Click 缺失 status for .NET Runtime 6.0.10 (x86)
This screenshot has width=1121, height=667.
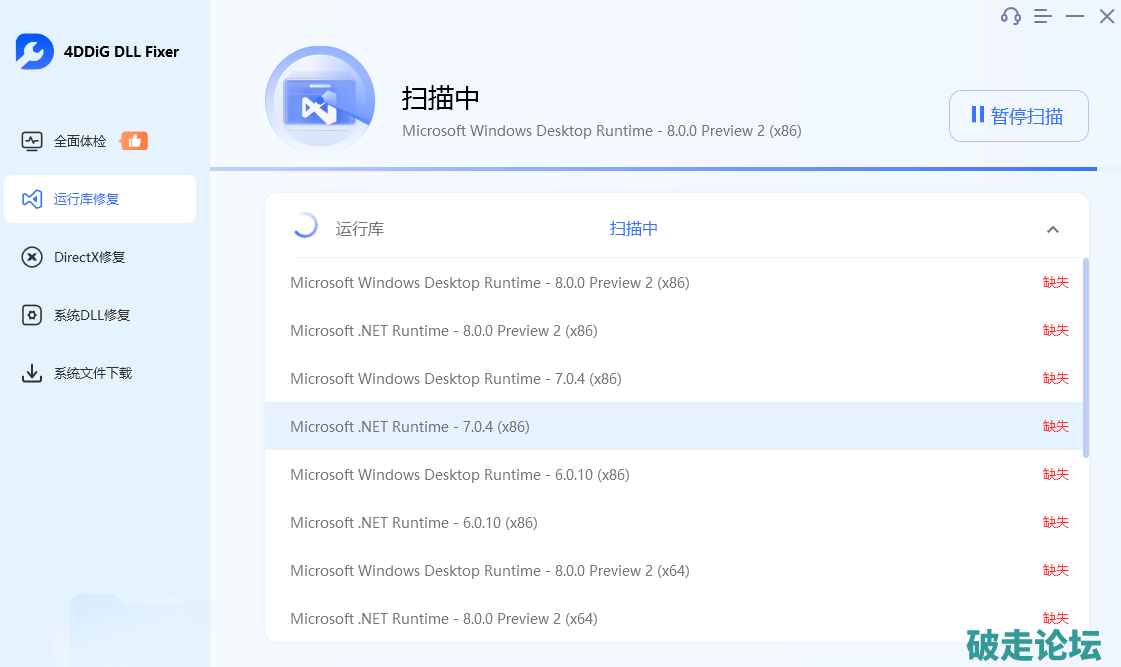tap(1055, 522)
